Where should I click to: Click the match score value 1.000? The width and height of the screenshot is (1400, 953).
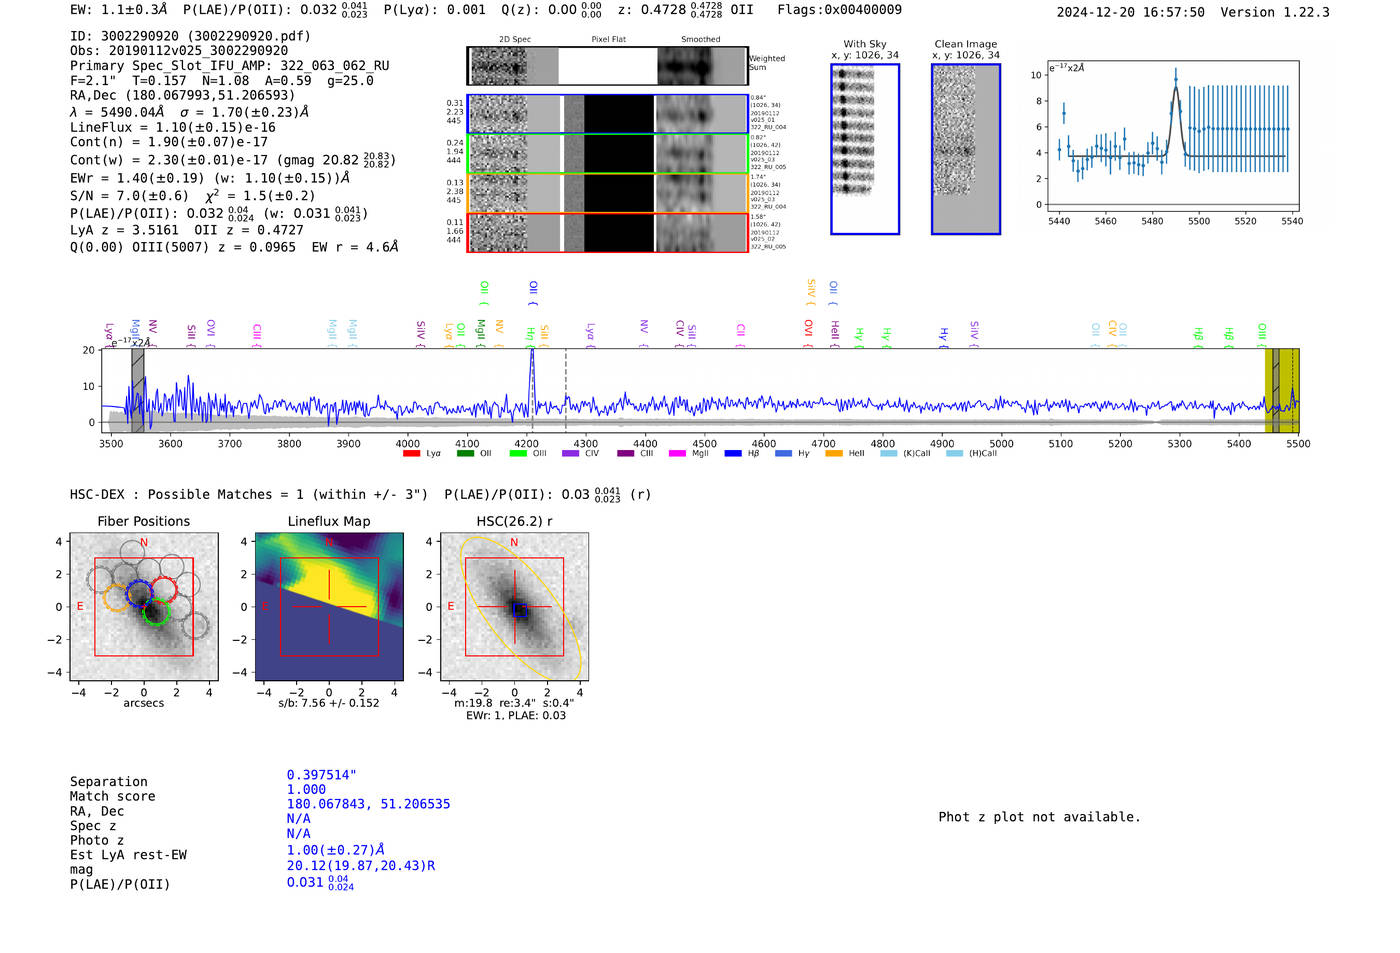click(x=306, y=789)
